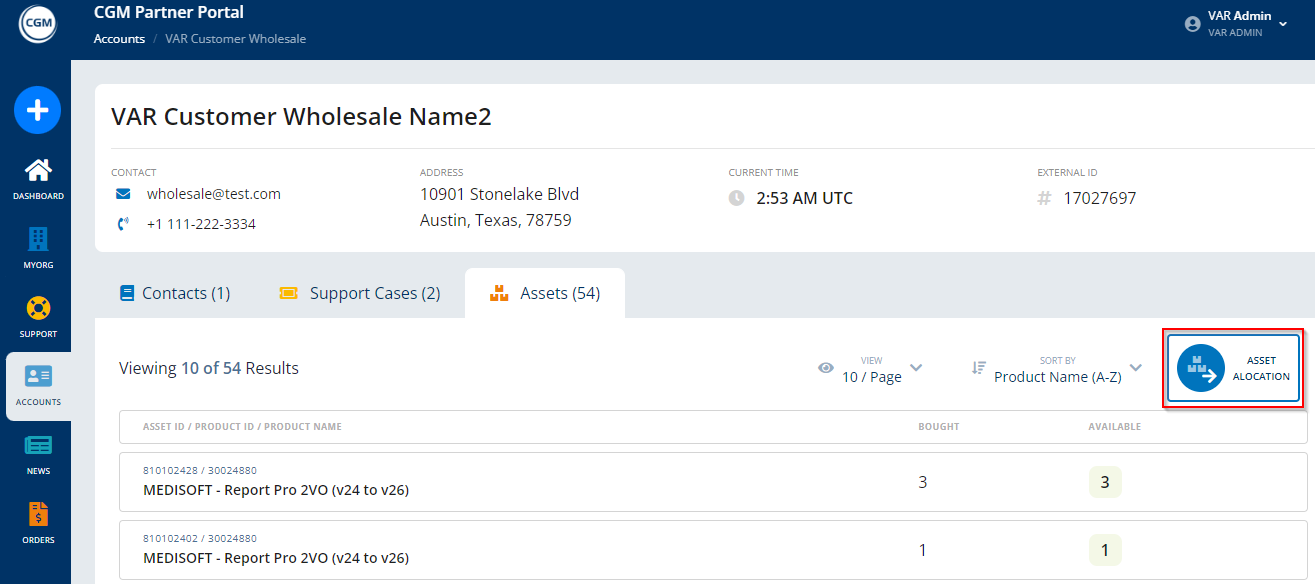Open the Support lifebuoy icon
The image size is (1315, 584).
38,309
